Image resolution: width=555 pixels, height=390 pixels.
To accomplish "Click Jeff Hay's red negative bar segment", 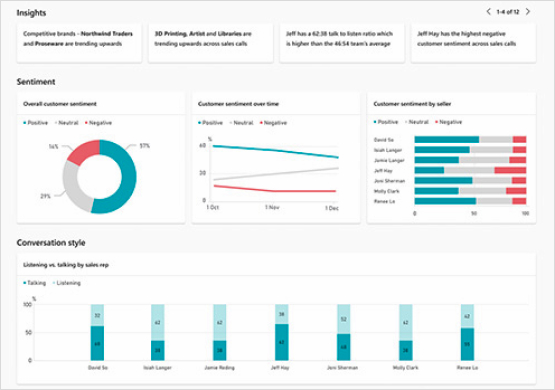I will (x=510, y=170).
